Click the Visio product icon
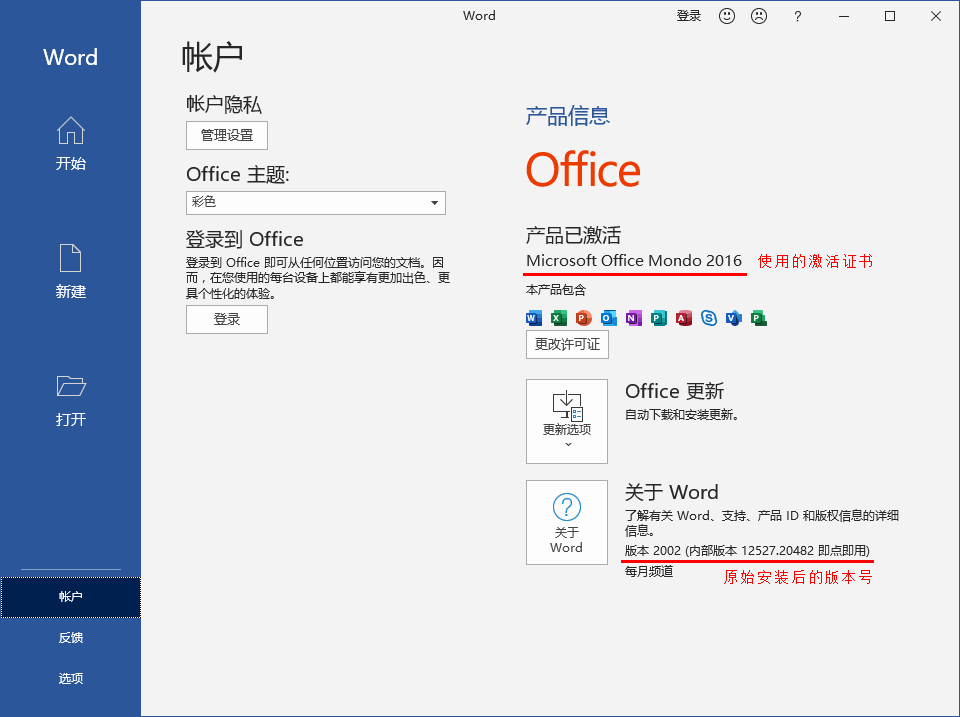 733,318
